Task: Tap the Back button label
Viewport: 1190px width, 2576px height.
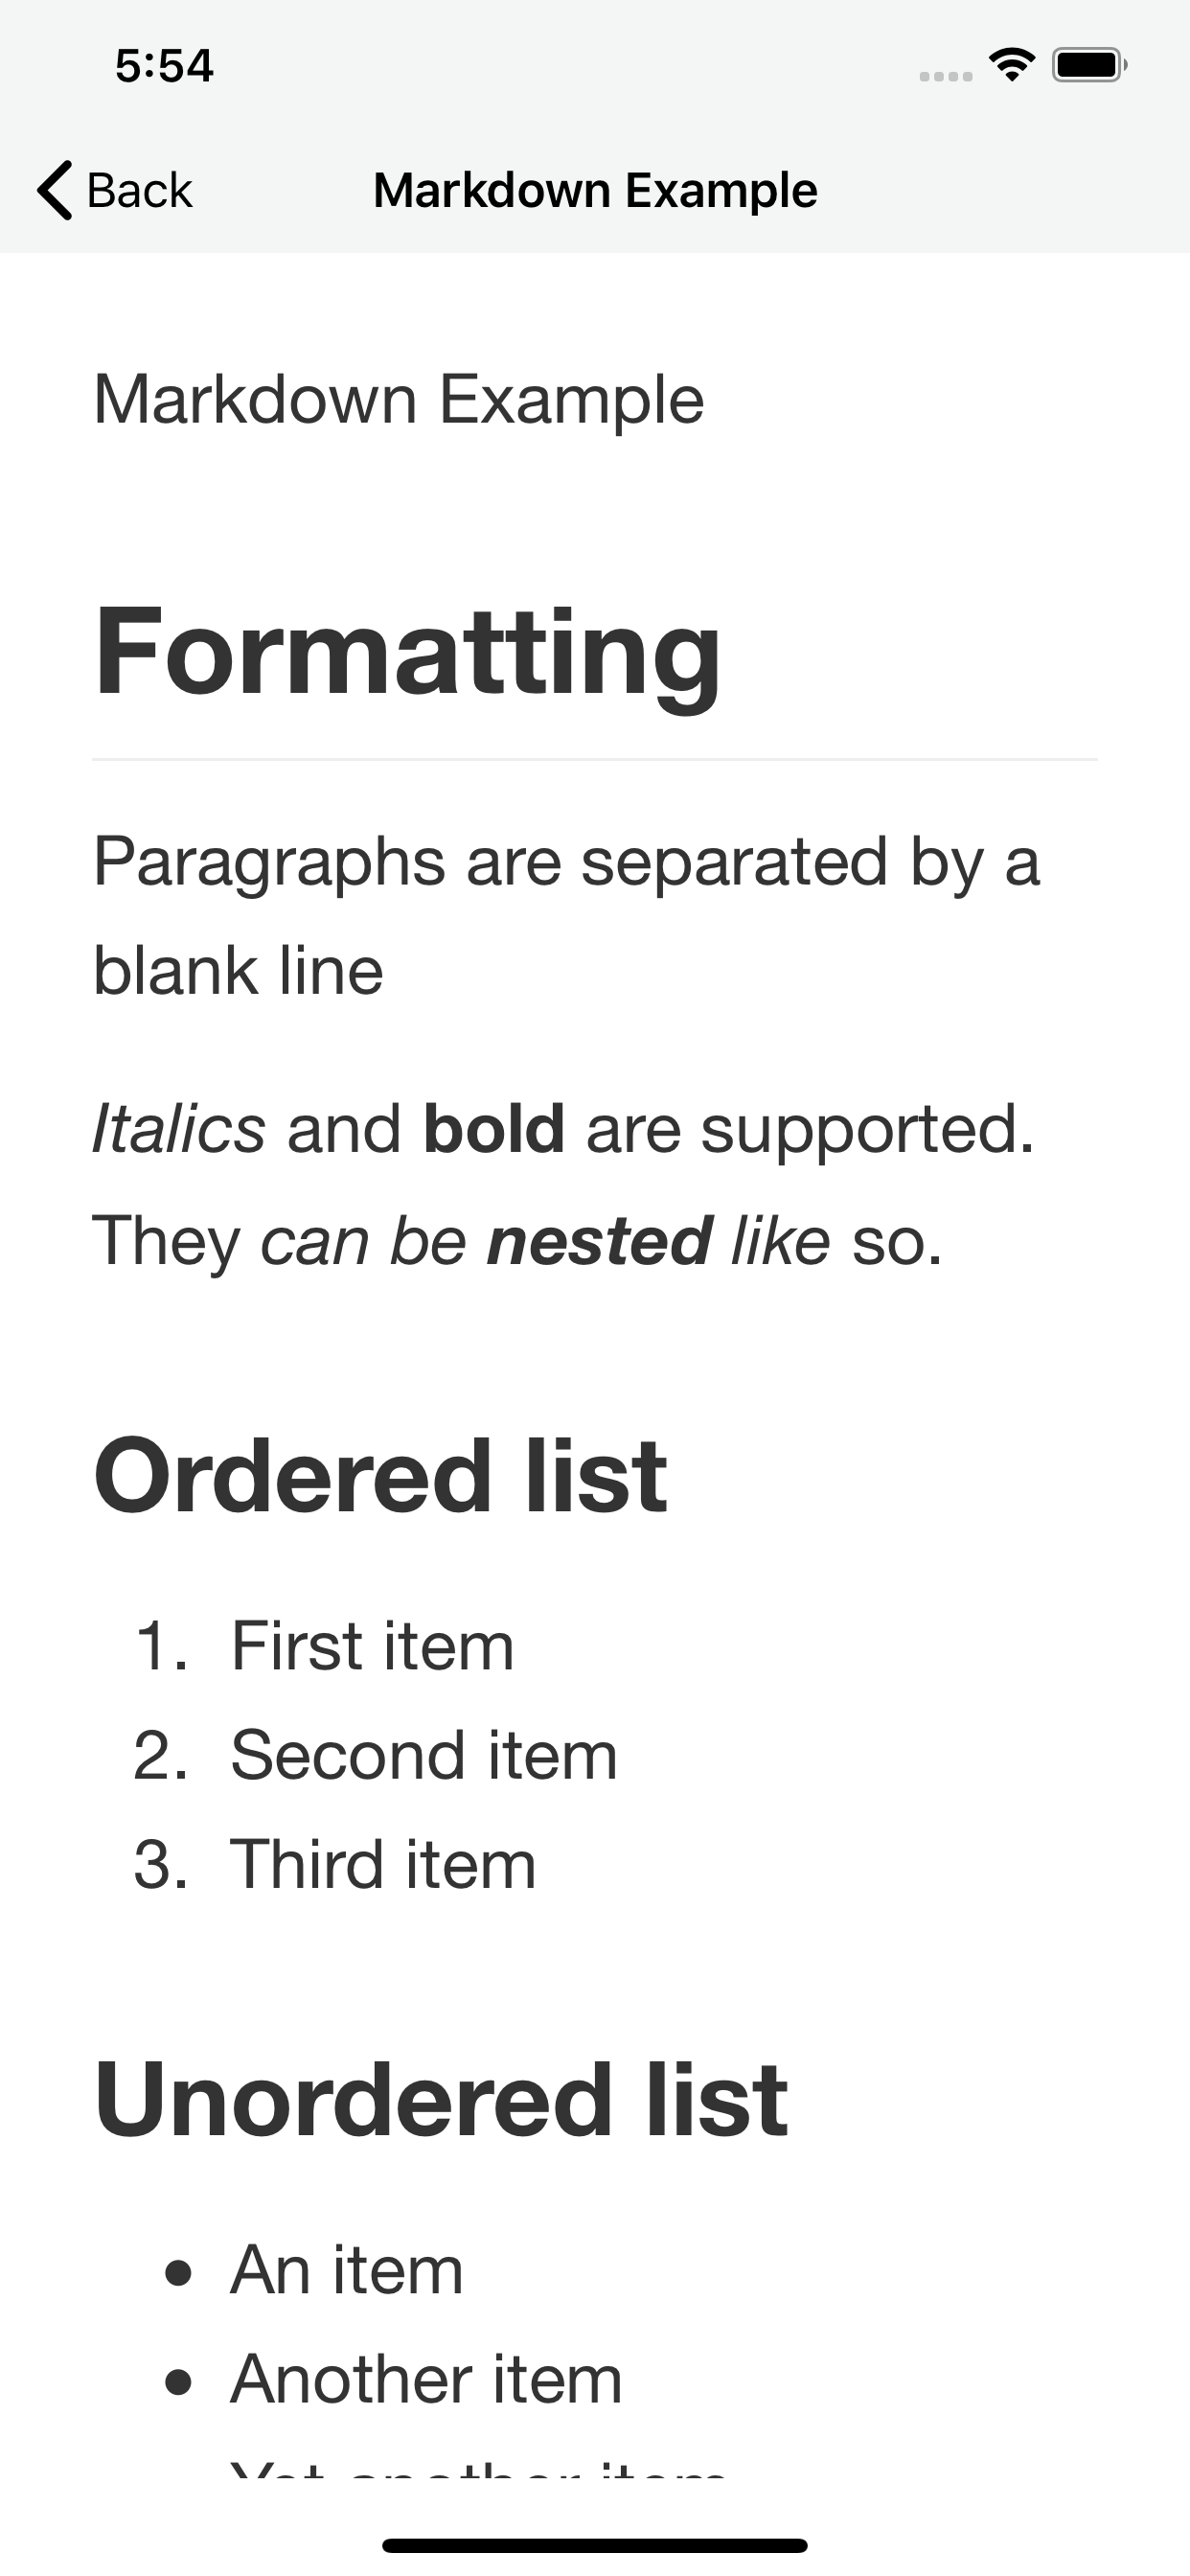Action: (x=139, y=190)
